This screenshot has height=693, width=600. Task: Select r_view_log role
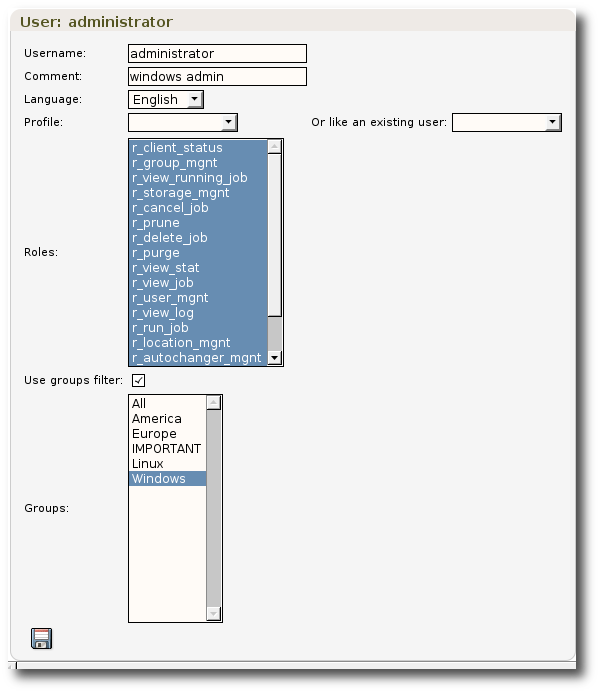(198, 313)
